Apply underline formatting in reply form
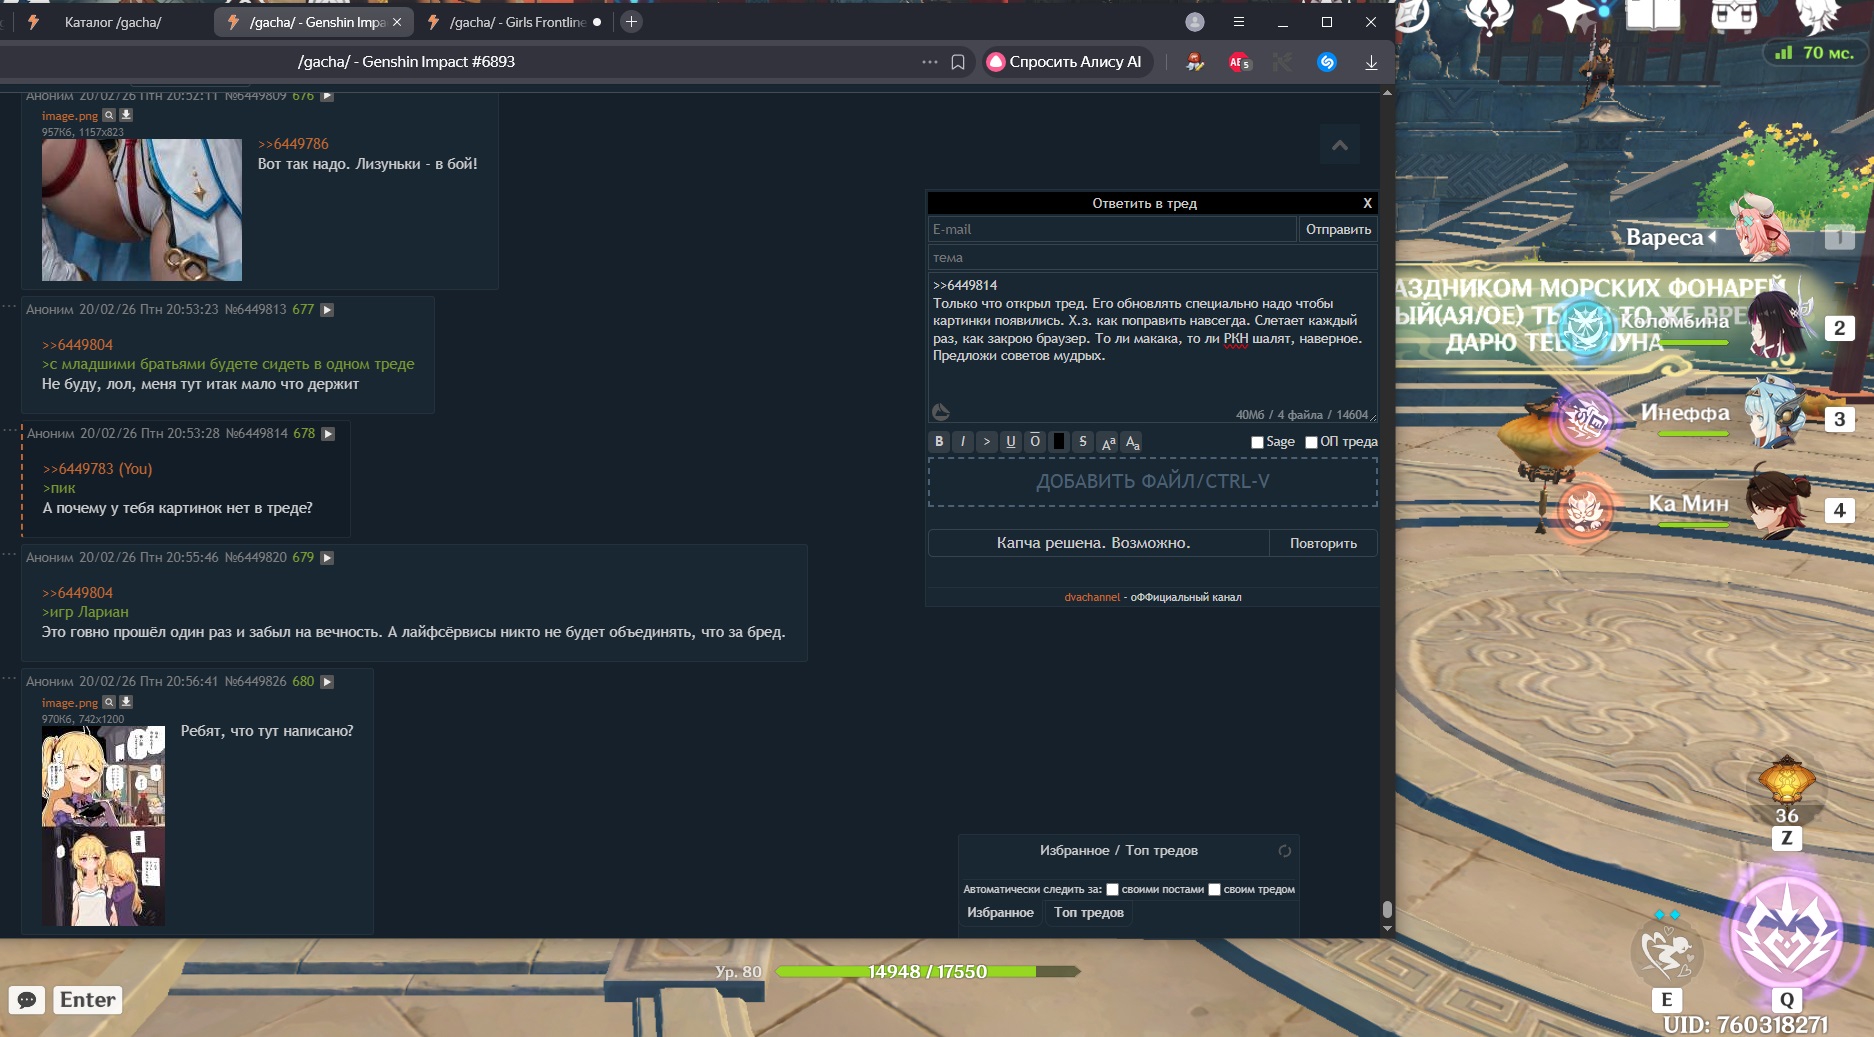 pos(1011,442)
